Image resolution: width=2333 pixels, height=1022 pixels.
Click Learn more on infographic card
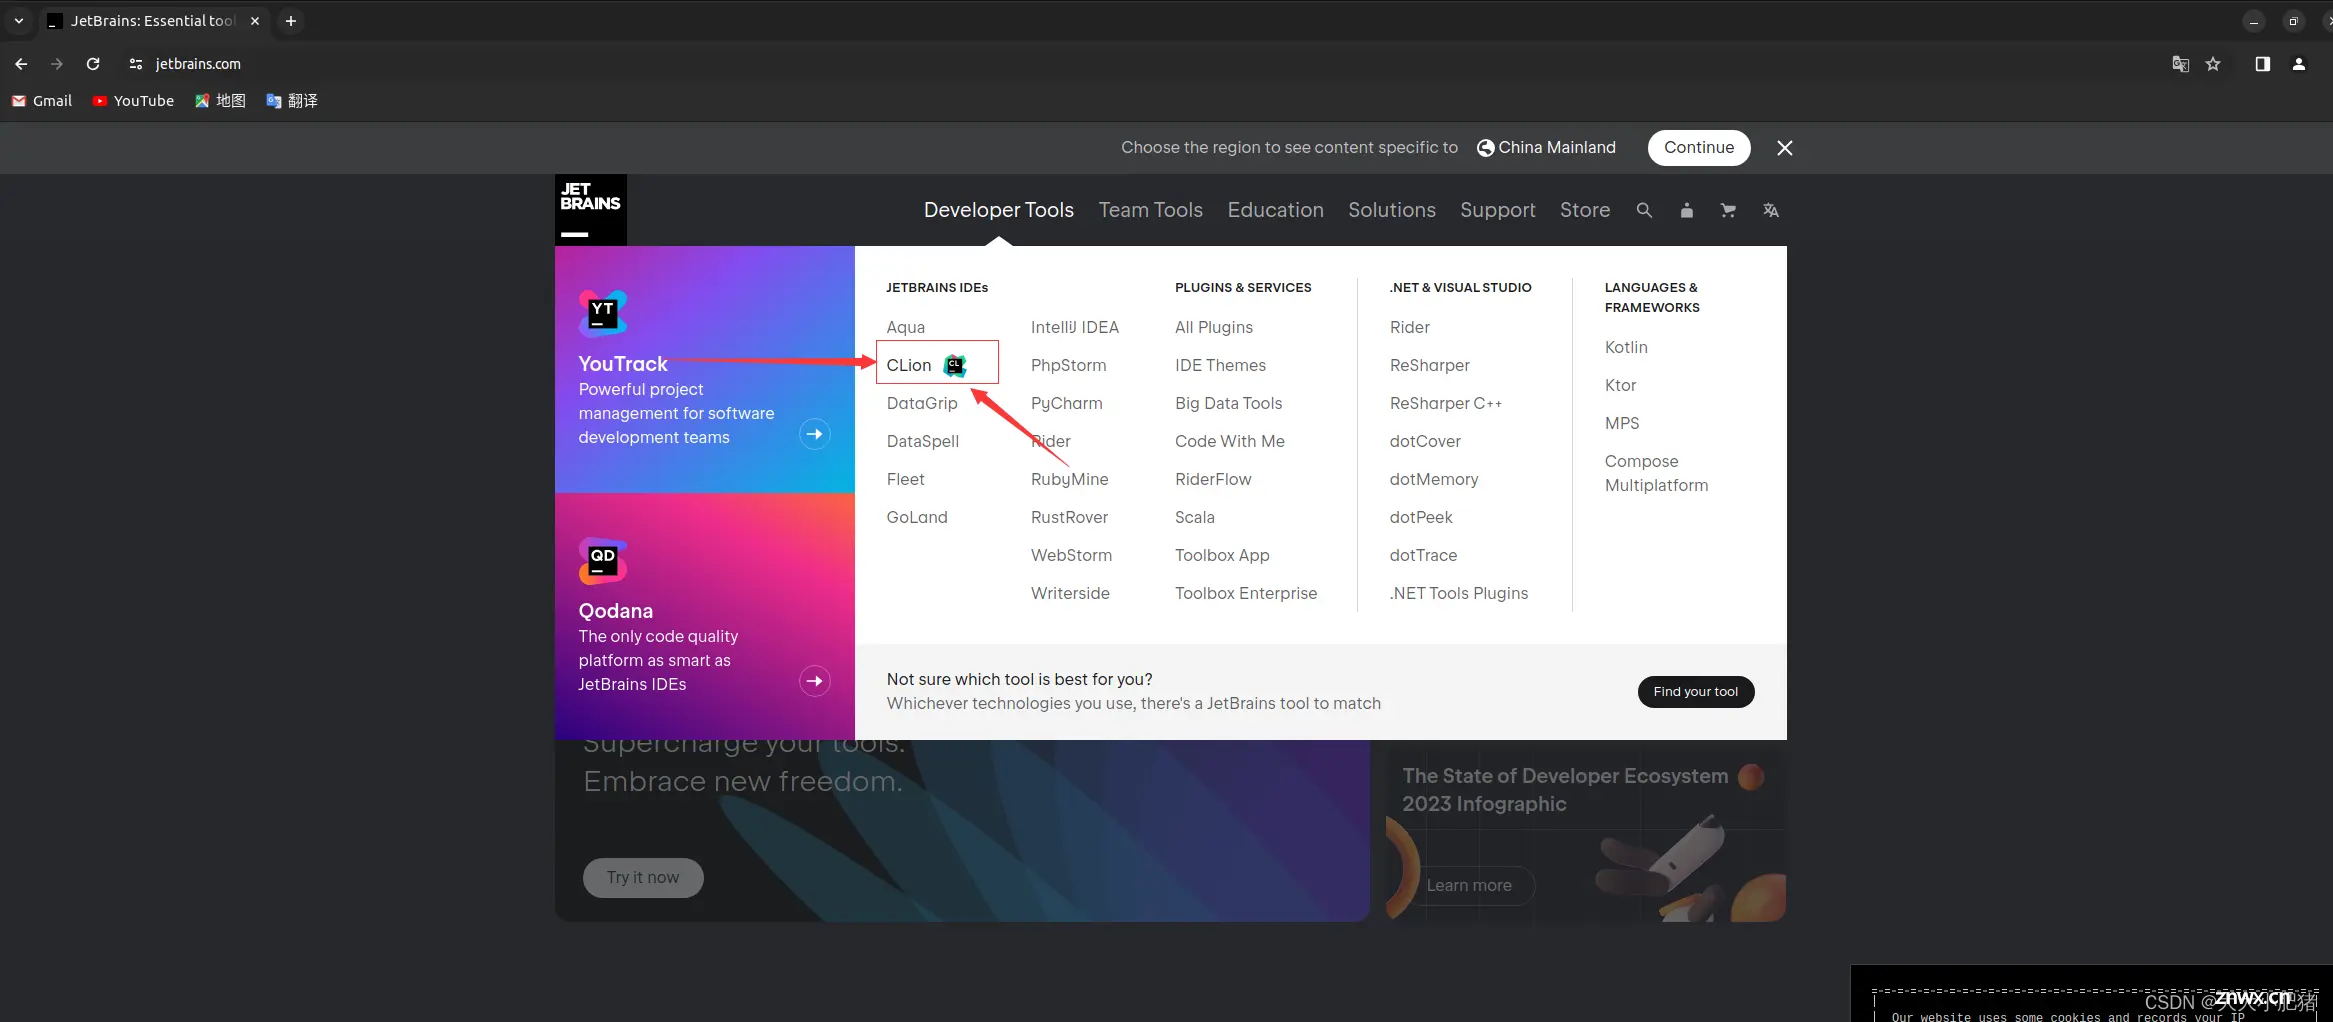[1469, 886]
